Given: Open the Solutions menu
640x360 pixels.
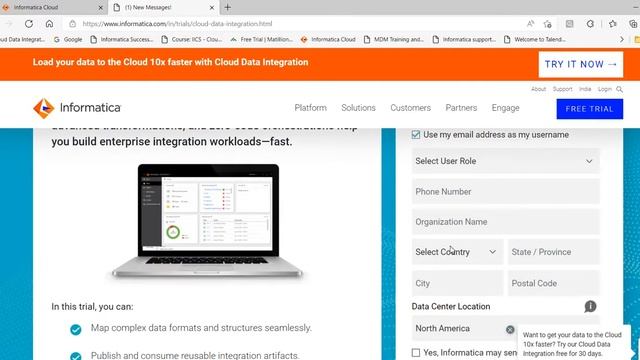Looking at the screenshot, I should pyautogui.click(x=358, y=108).
